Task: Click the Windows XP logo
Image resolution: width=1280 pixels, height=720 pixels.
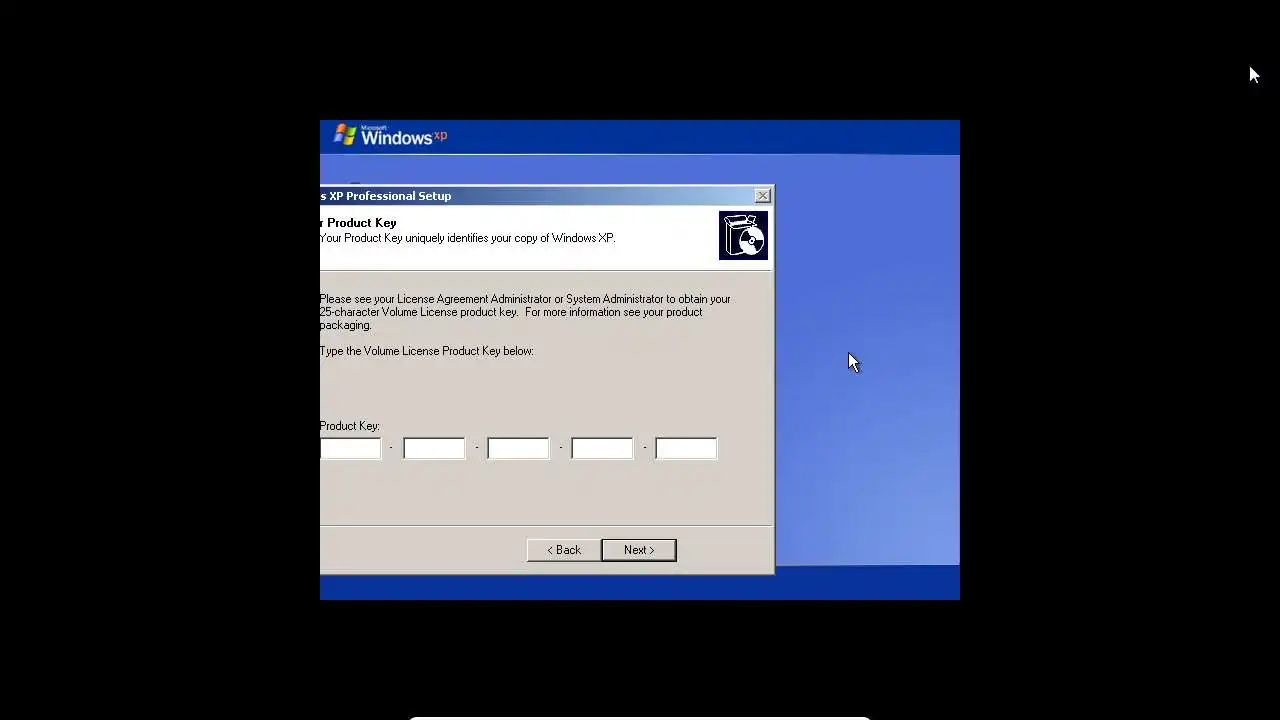Action: (391, 136)
